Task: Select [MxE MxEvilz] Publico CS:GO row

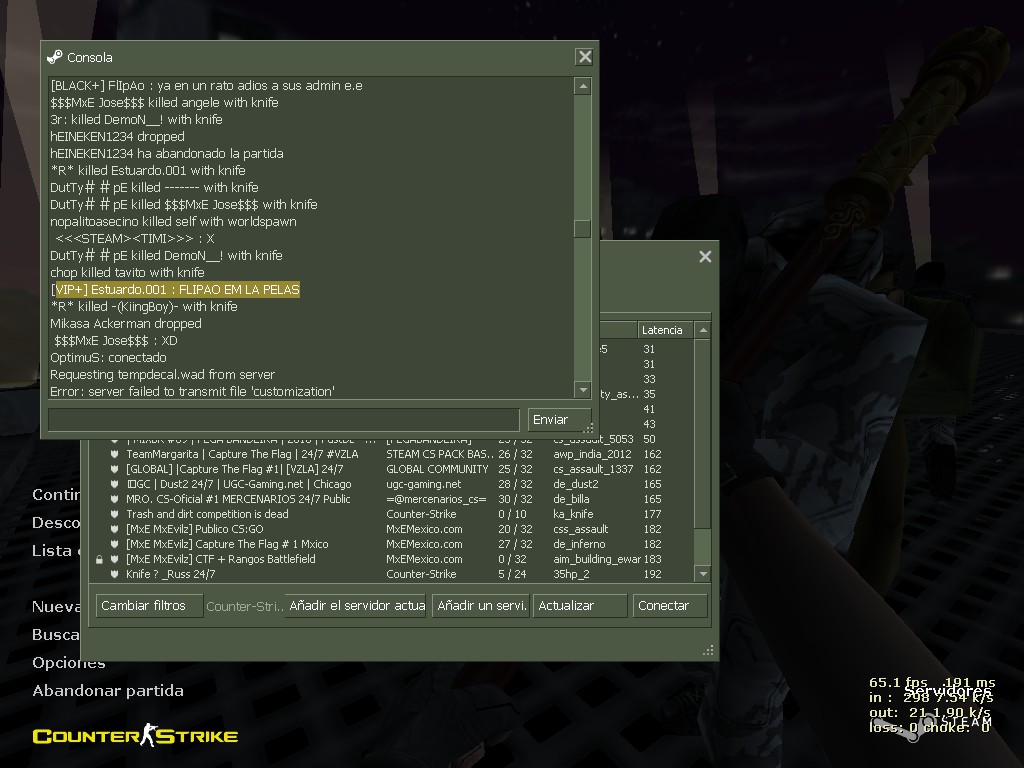Action: click(x=392, y=529)
